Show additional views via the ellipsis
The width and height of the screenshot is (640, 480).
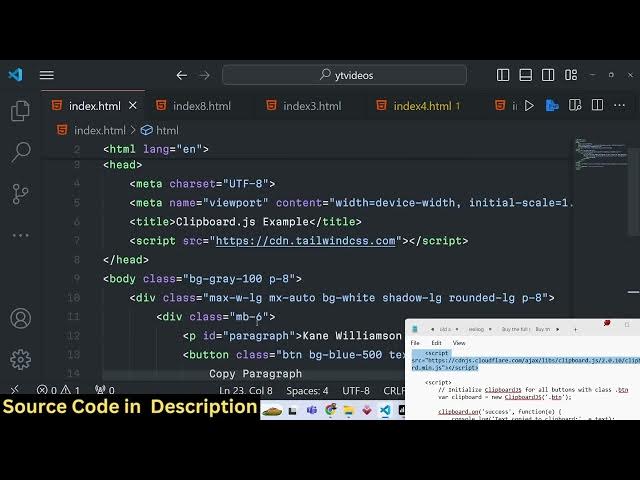click(x=20, y=236)
